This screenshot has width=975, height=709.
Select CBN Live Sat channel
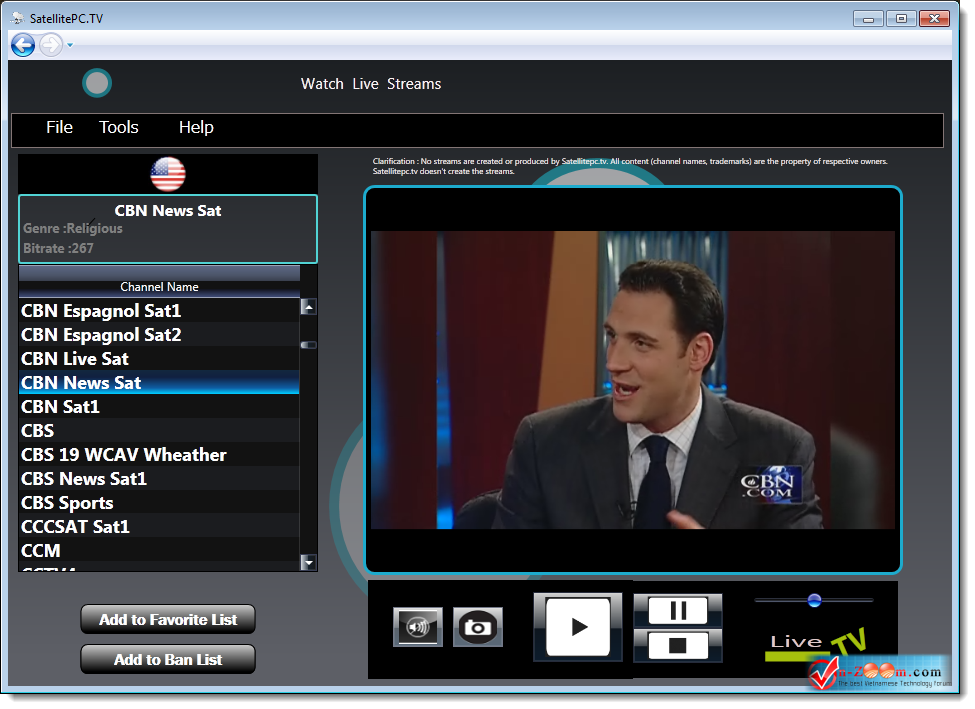tap(159, 359)
